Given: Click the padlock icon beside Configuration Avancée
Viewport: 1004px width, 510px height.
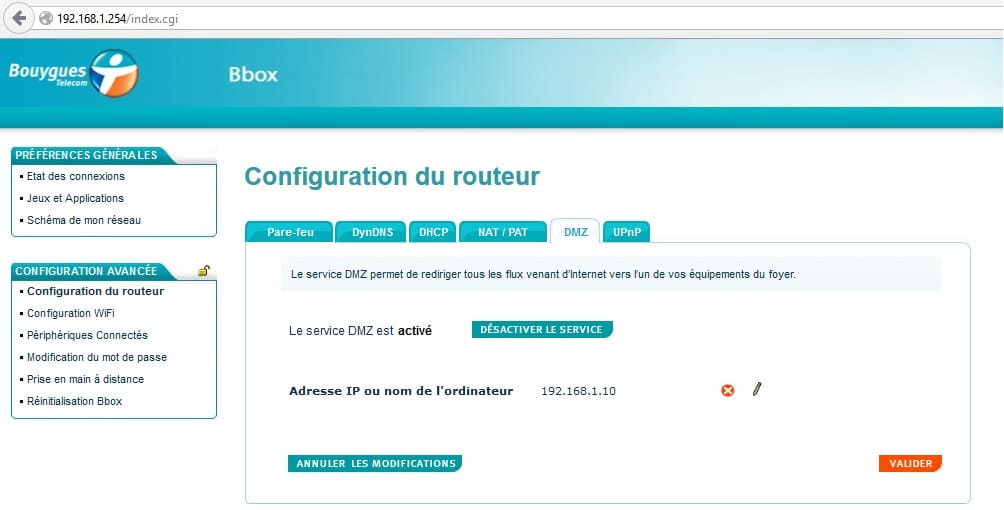Looking at the screenshot, I should point(204,270).
